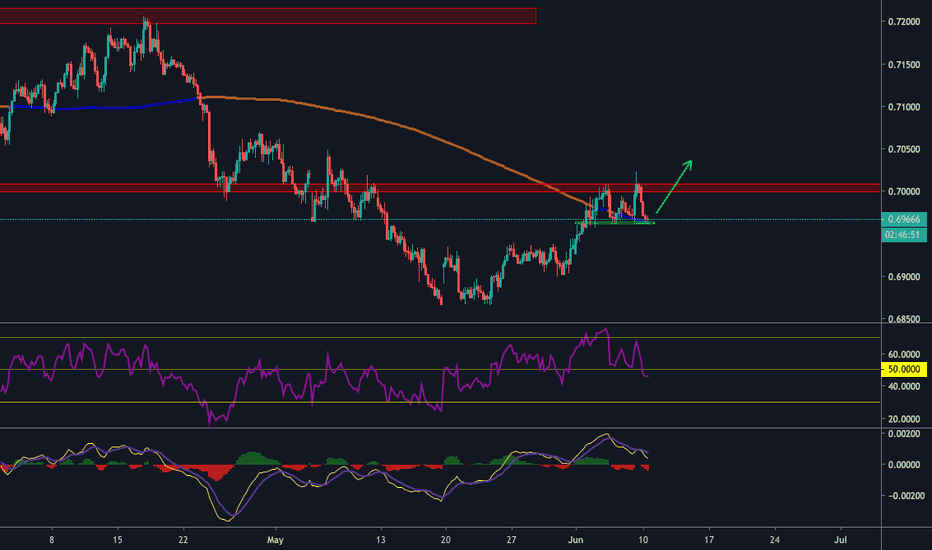Select the 0.70500 price axis label
932x550 pixels.
(x=904, y=149)
